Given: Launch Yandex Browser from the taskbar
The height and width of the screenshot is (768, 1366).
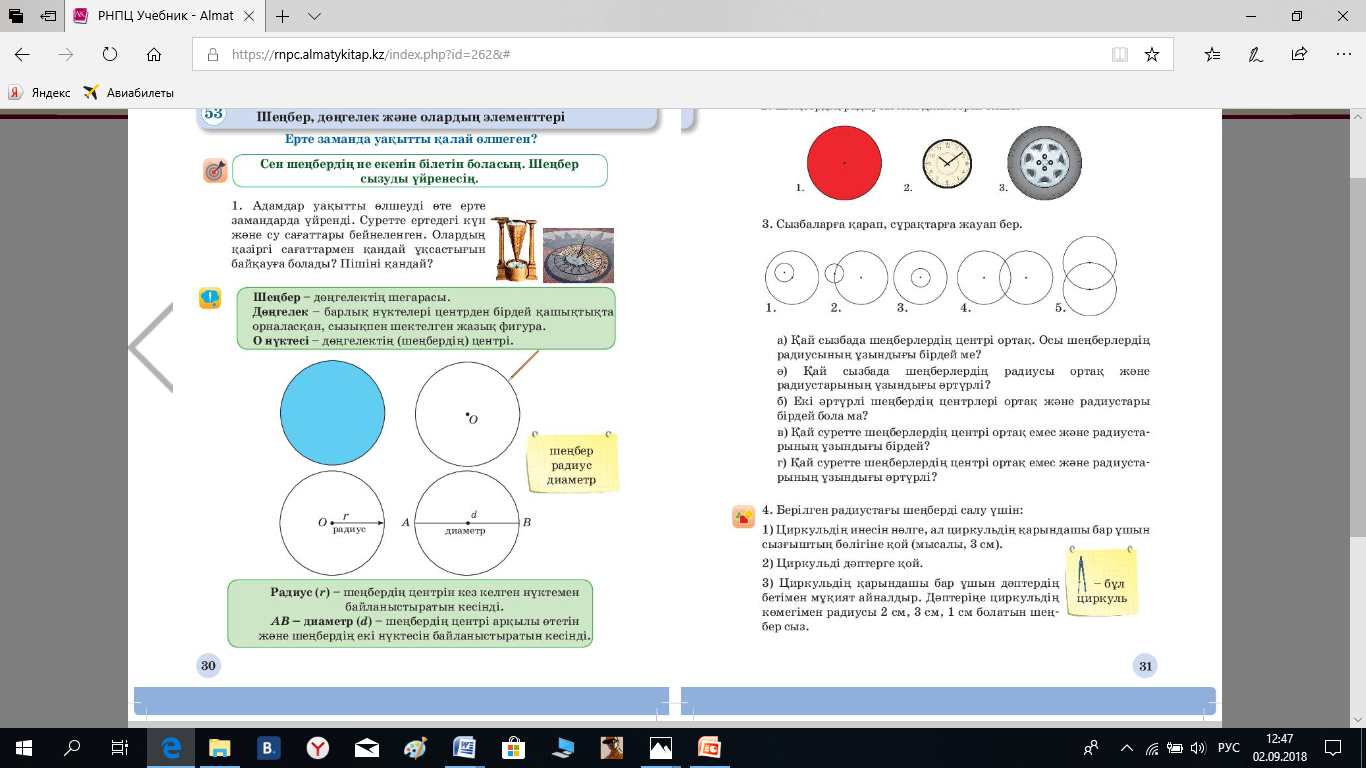Looking at the screenshot, I should click(318, 748).
